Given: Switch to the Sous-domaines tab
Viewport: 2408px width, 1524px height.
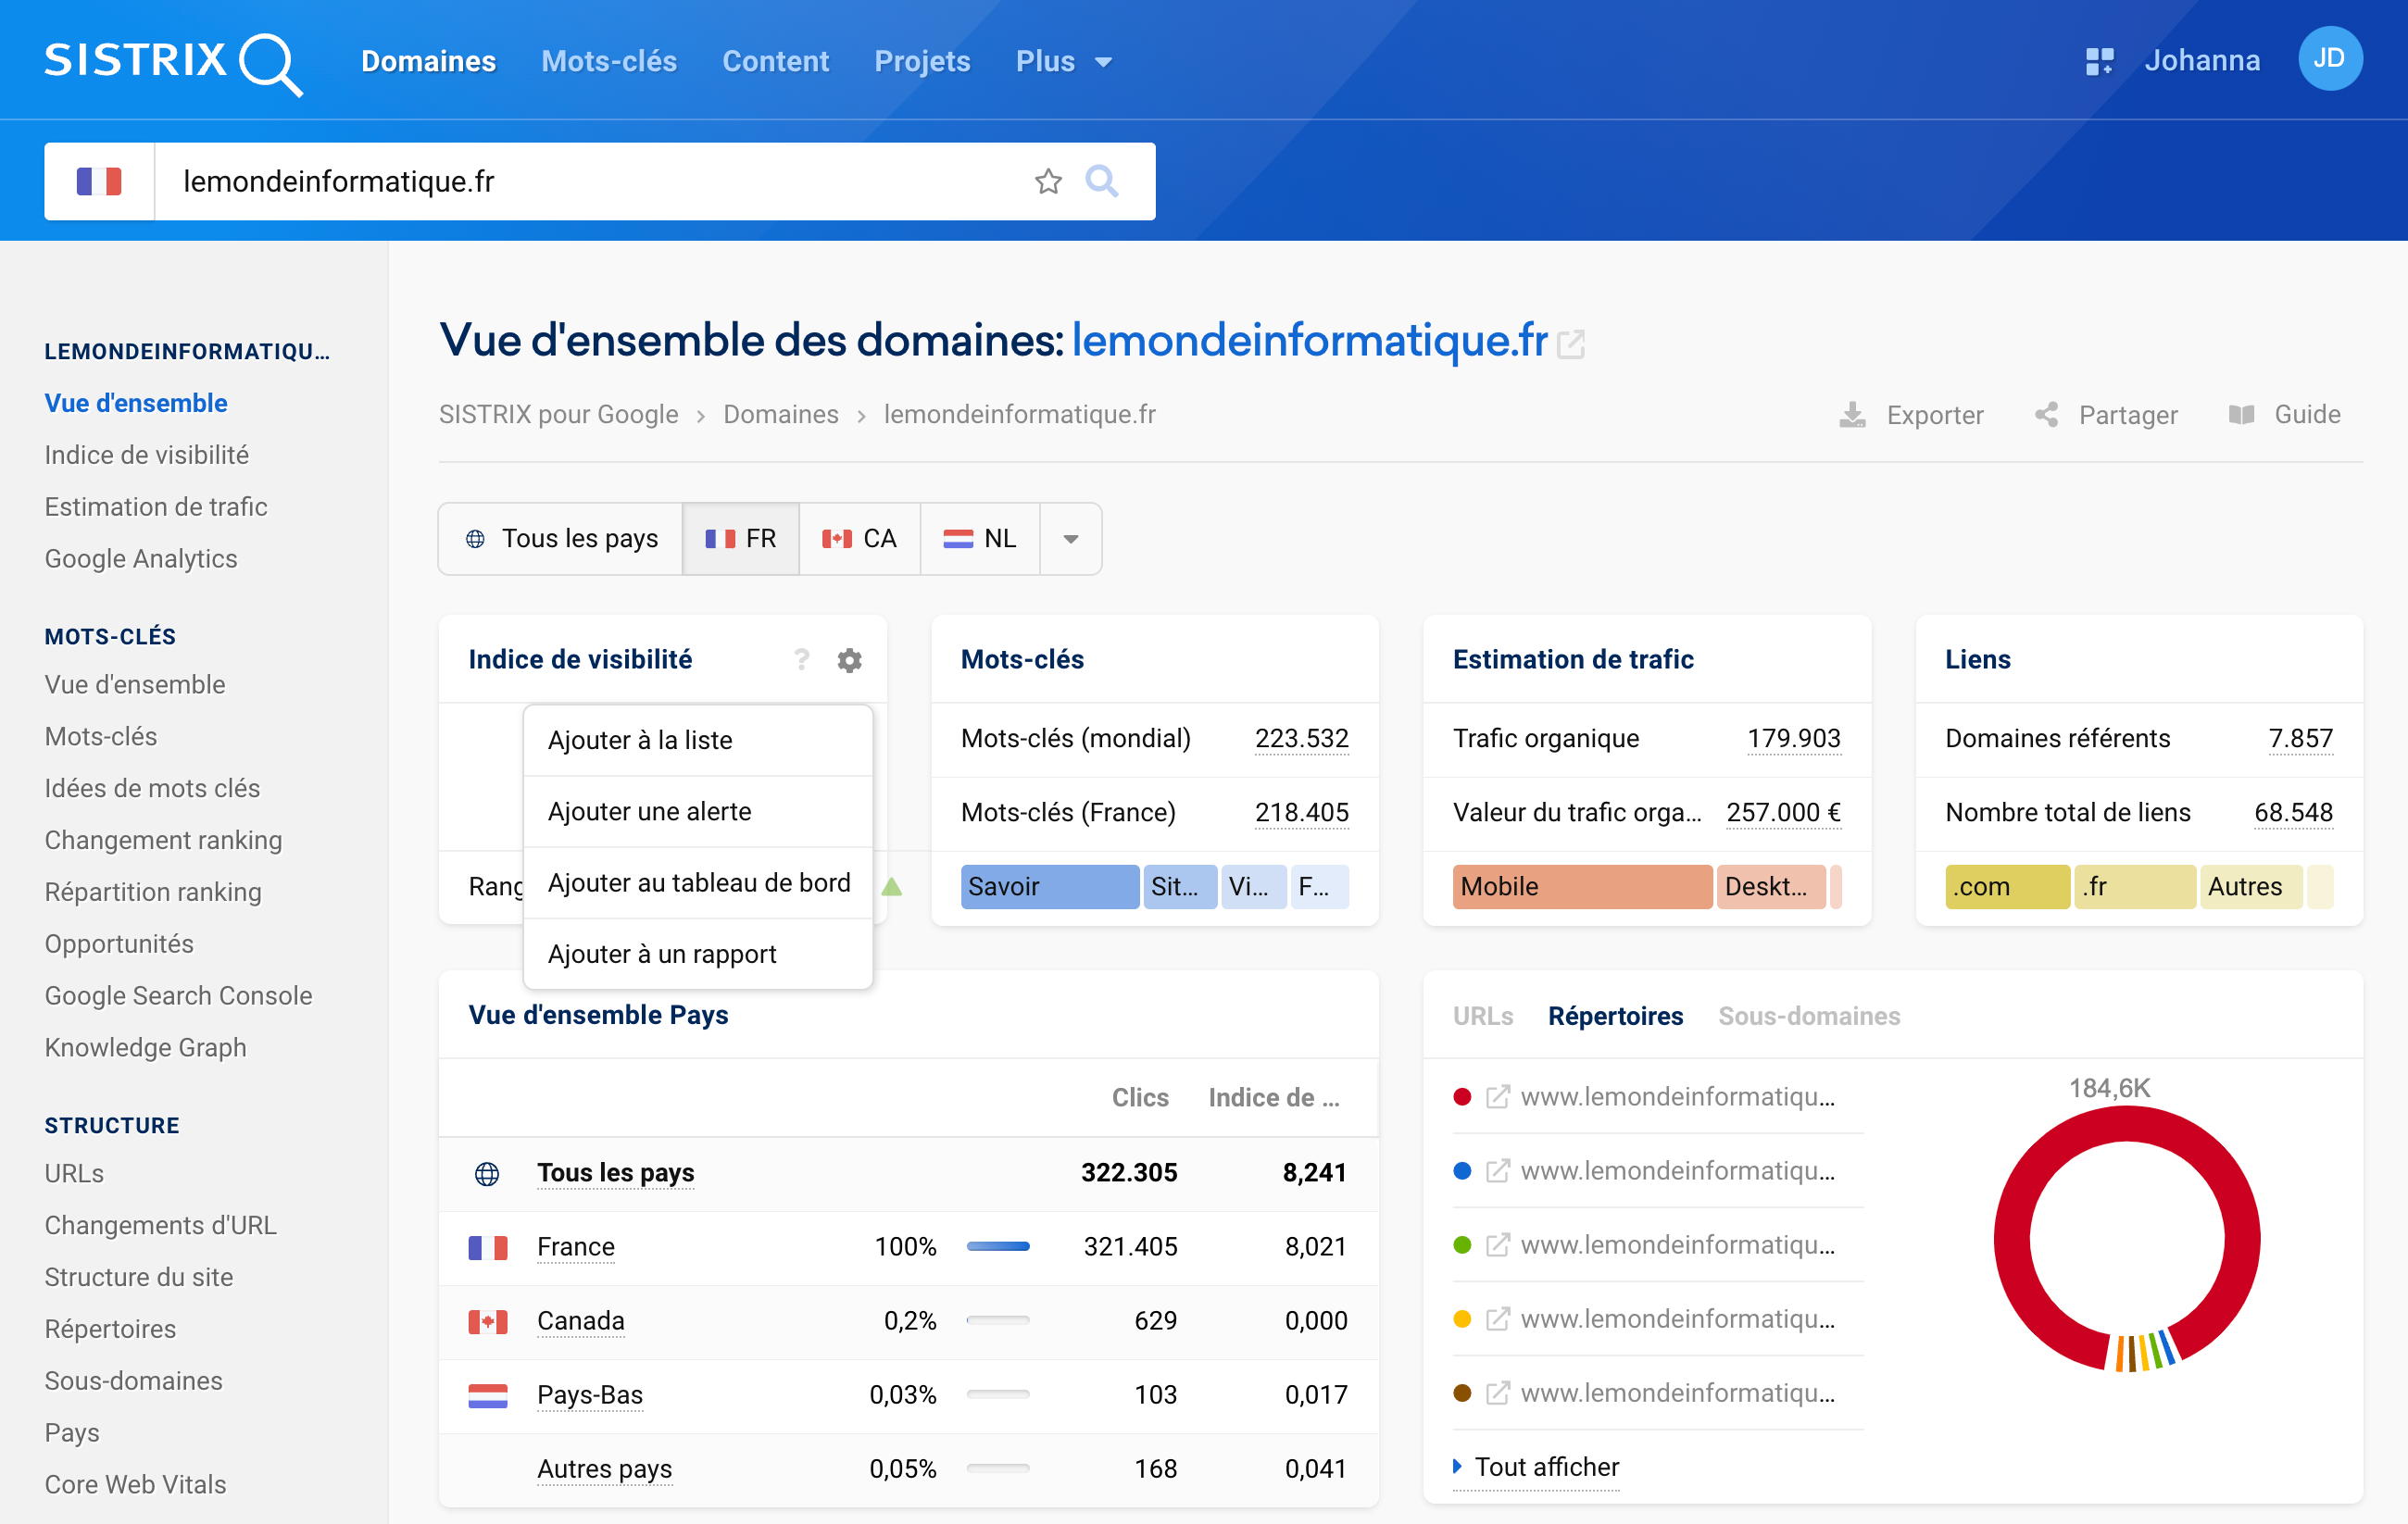Looking at the screenshot, I should 1809,1016.
